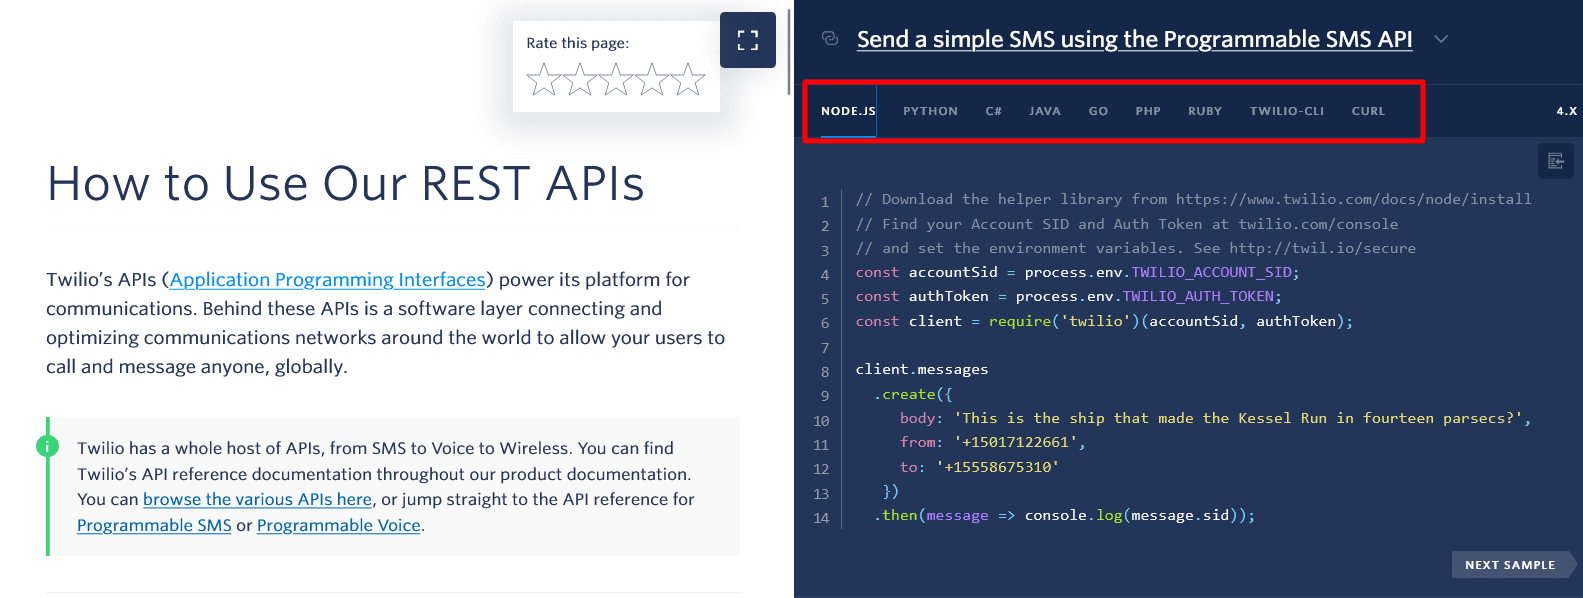Click the fullscreen expand icon
Viewport: 1583px width, 598px height.
[x=747, y=40]
